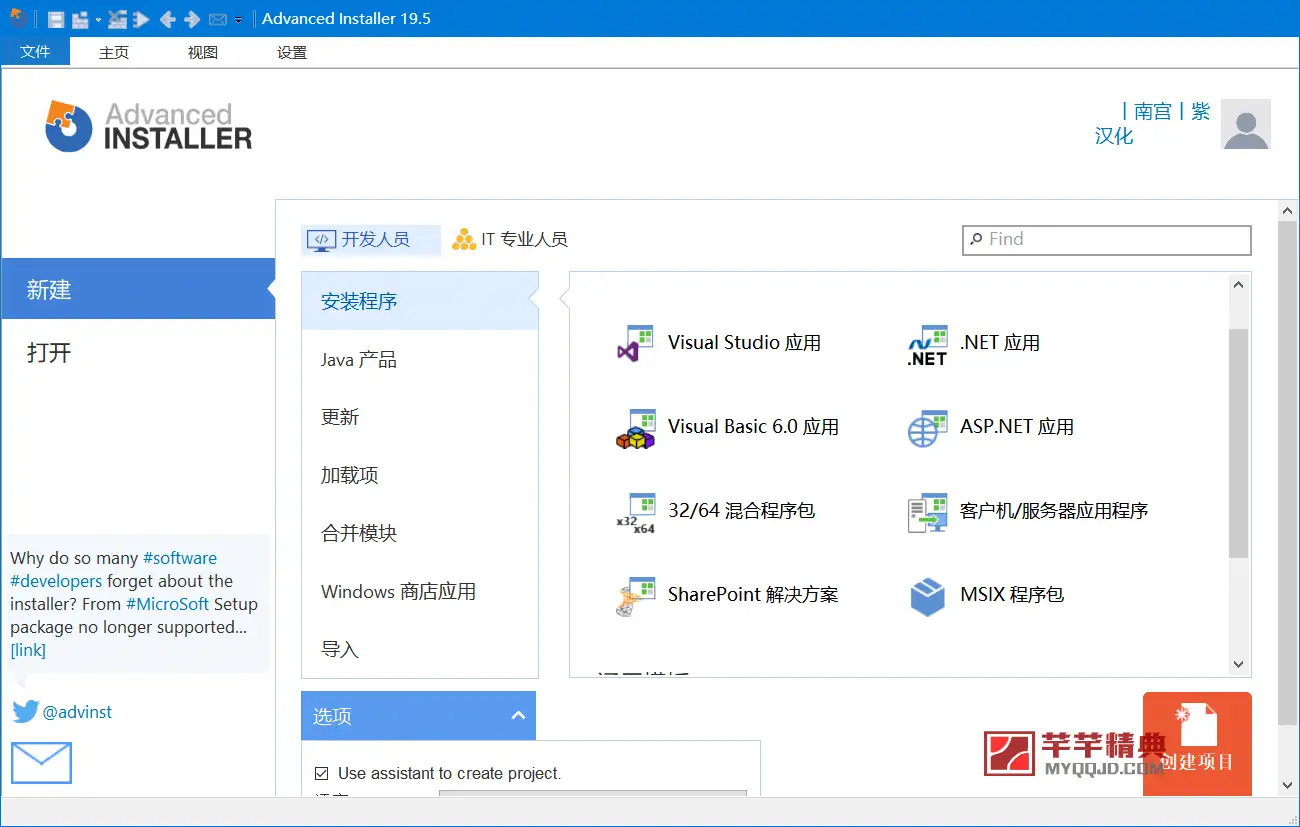Choose the Visual Basic 6.0 应用 template
The width and height of the screenshot is (1300, 827).
click(754, 426)
